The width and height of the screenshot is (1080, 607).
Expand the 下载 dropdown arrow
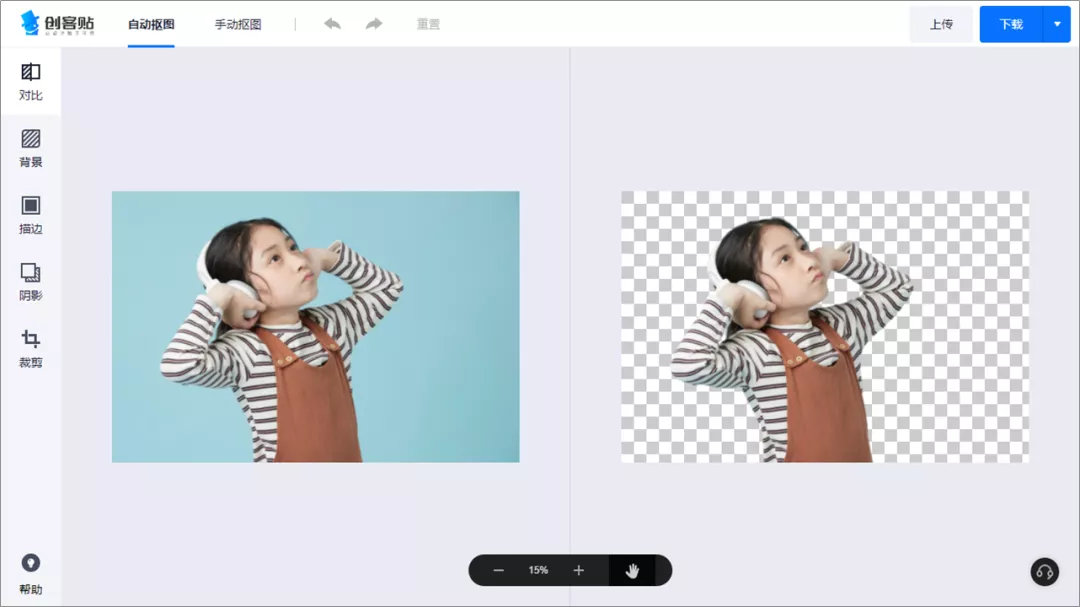1057,24
